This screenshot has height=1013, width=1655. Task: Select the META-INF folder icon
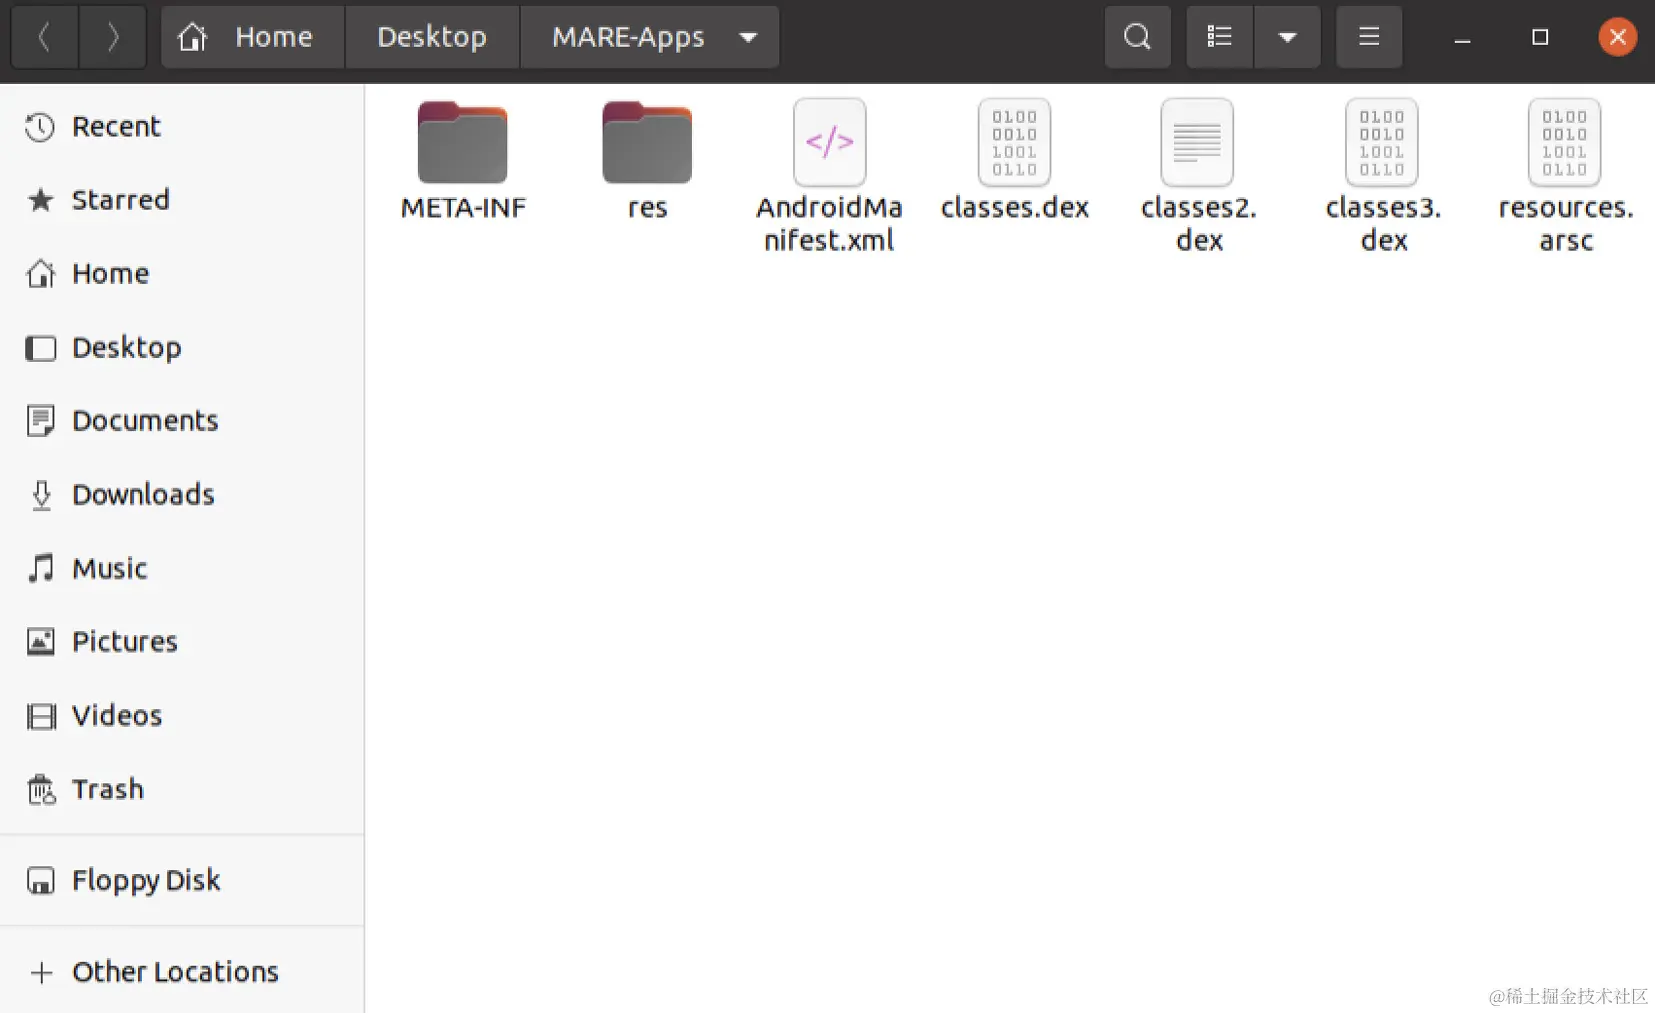(462, 142)
